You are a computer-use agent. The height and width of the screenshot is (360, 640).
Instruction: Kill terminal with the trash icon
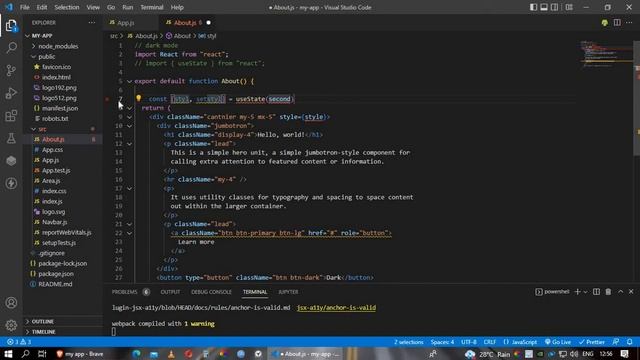tap(608, 291)
